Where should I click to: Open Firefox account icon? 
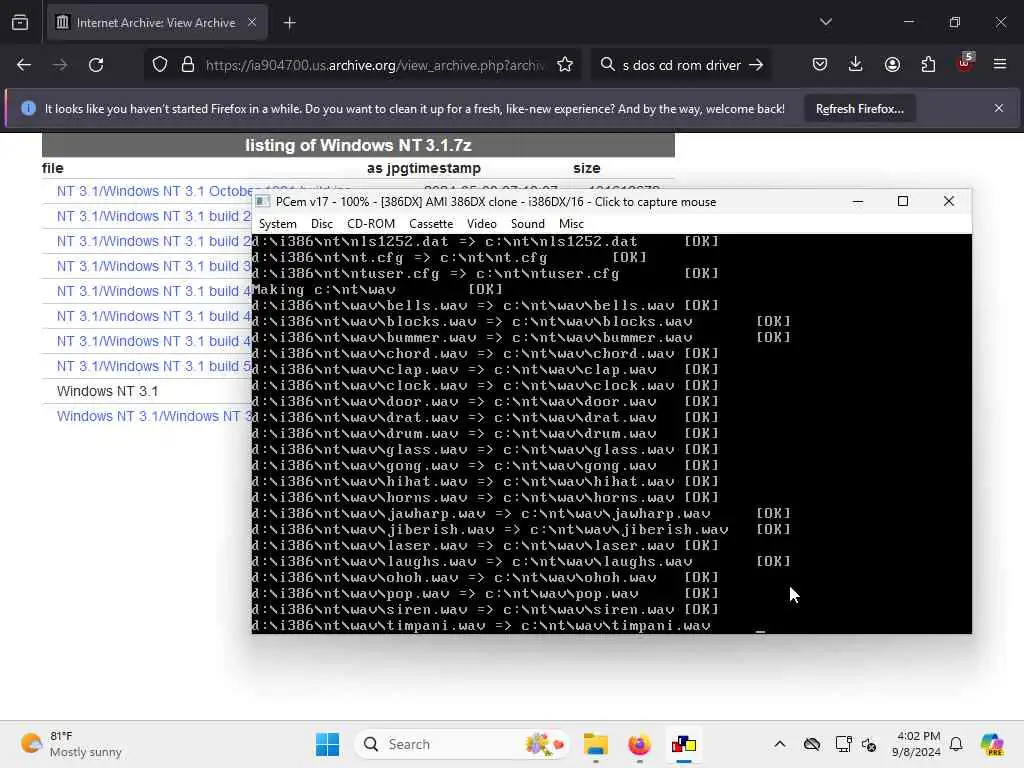892,65
